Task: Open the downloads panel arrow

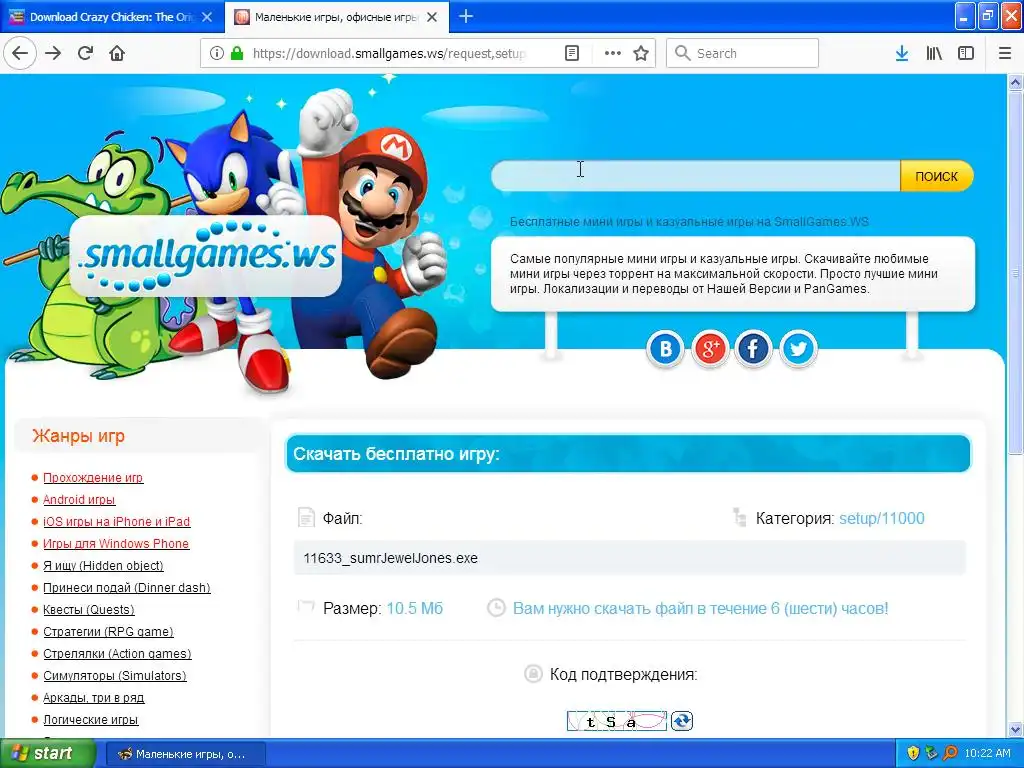Action: pos(902,53)
